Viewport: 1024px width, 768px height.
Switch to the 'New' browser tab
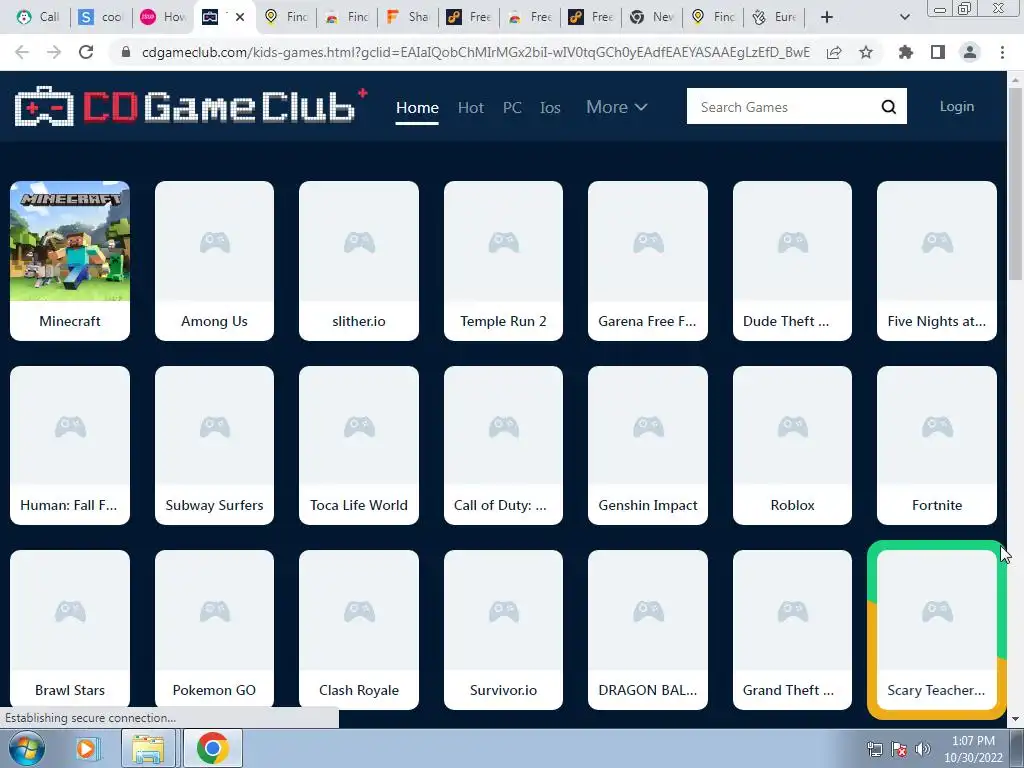(x=652, y=17)
